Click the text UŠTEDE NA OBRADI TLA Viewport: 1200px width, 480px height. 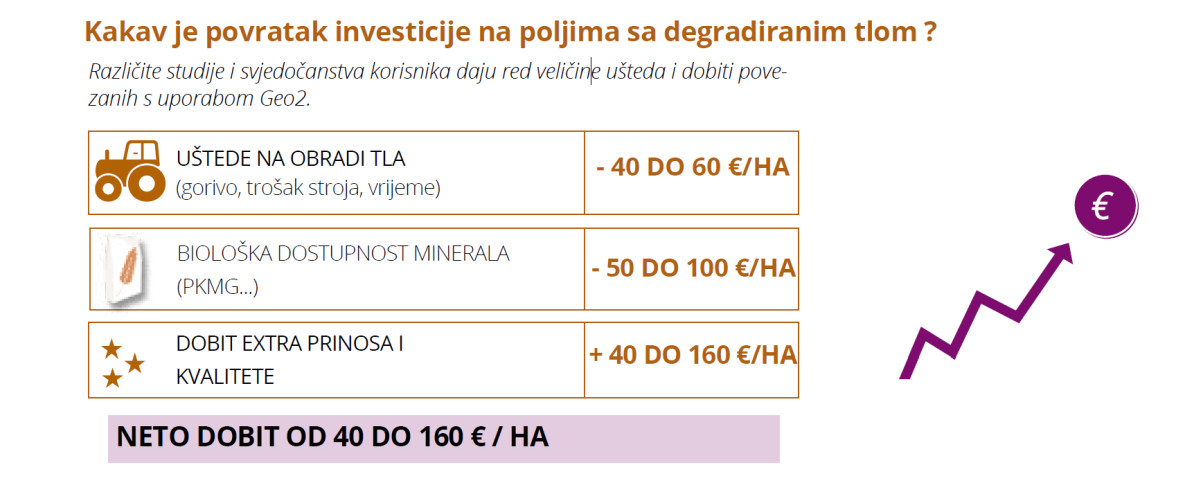pyautogui.click(x=291, y=159)
